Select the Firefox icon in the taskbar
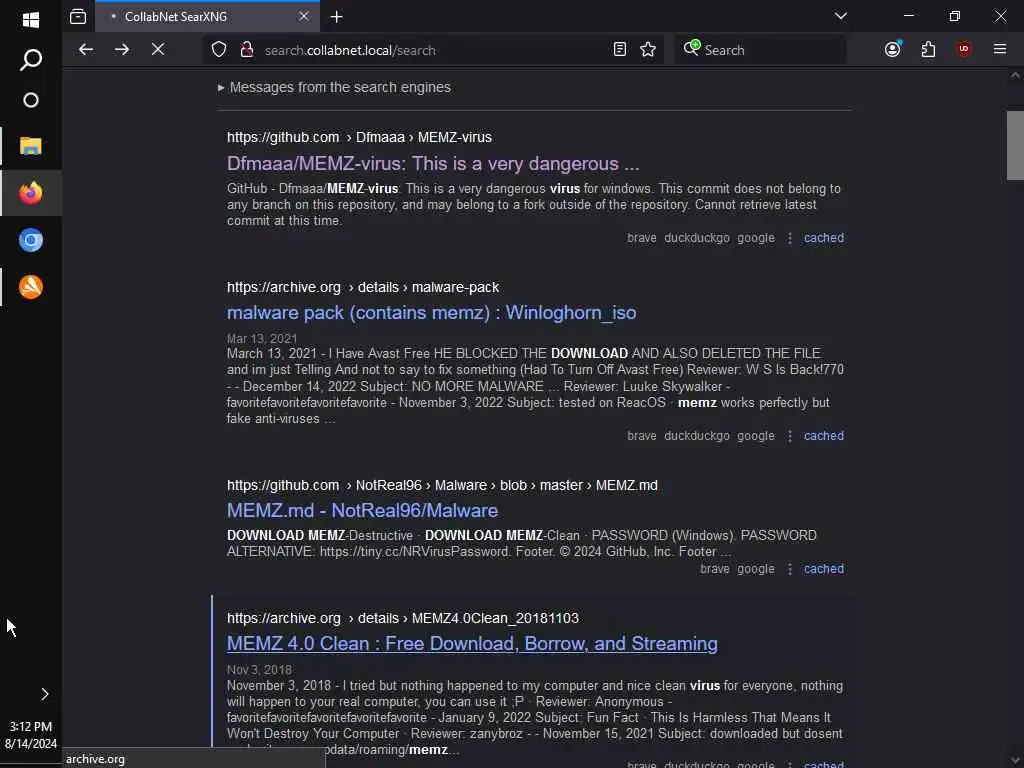1024x768 pixels. tap(31, 193)
